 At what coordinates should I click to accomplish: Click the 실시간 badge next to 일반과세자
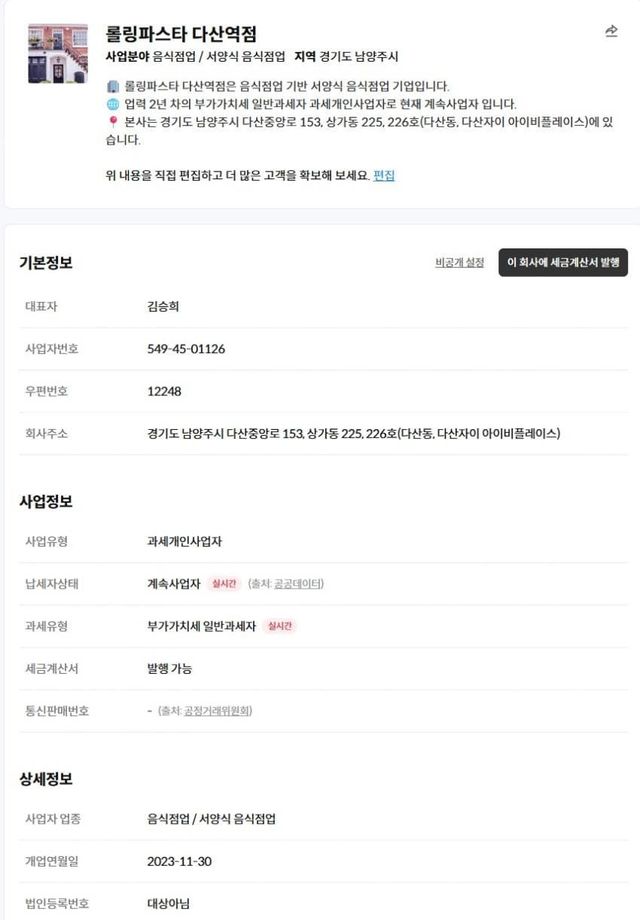point(280,626)
